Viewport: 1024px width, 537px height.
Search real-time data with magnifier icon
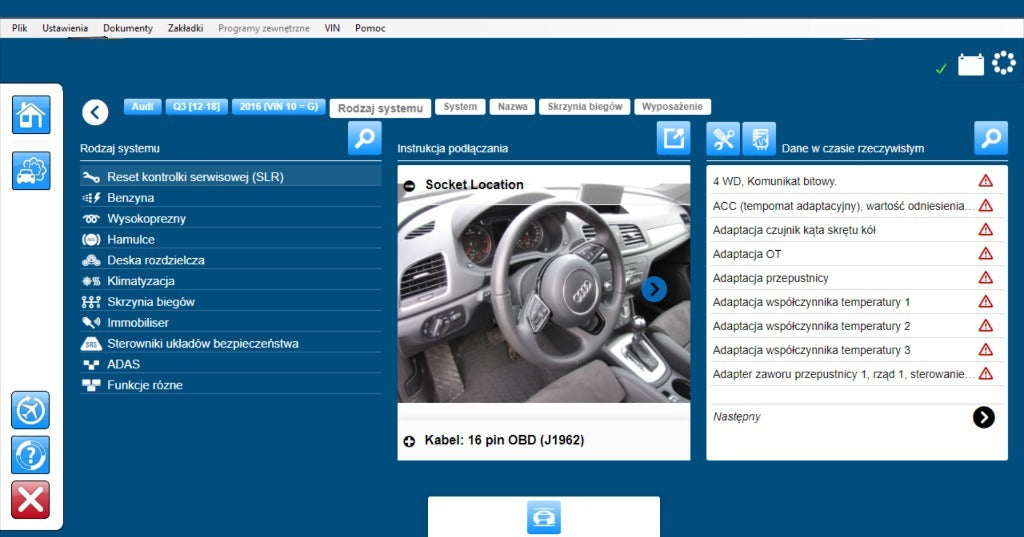(991, 138)
